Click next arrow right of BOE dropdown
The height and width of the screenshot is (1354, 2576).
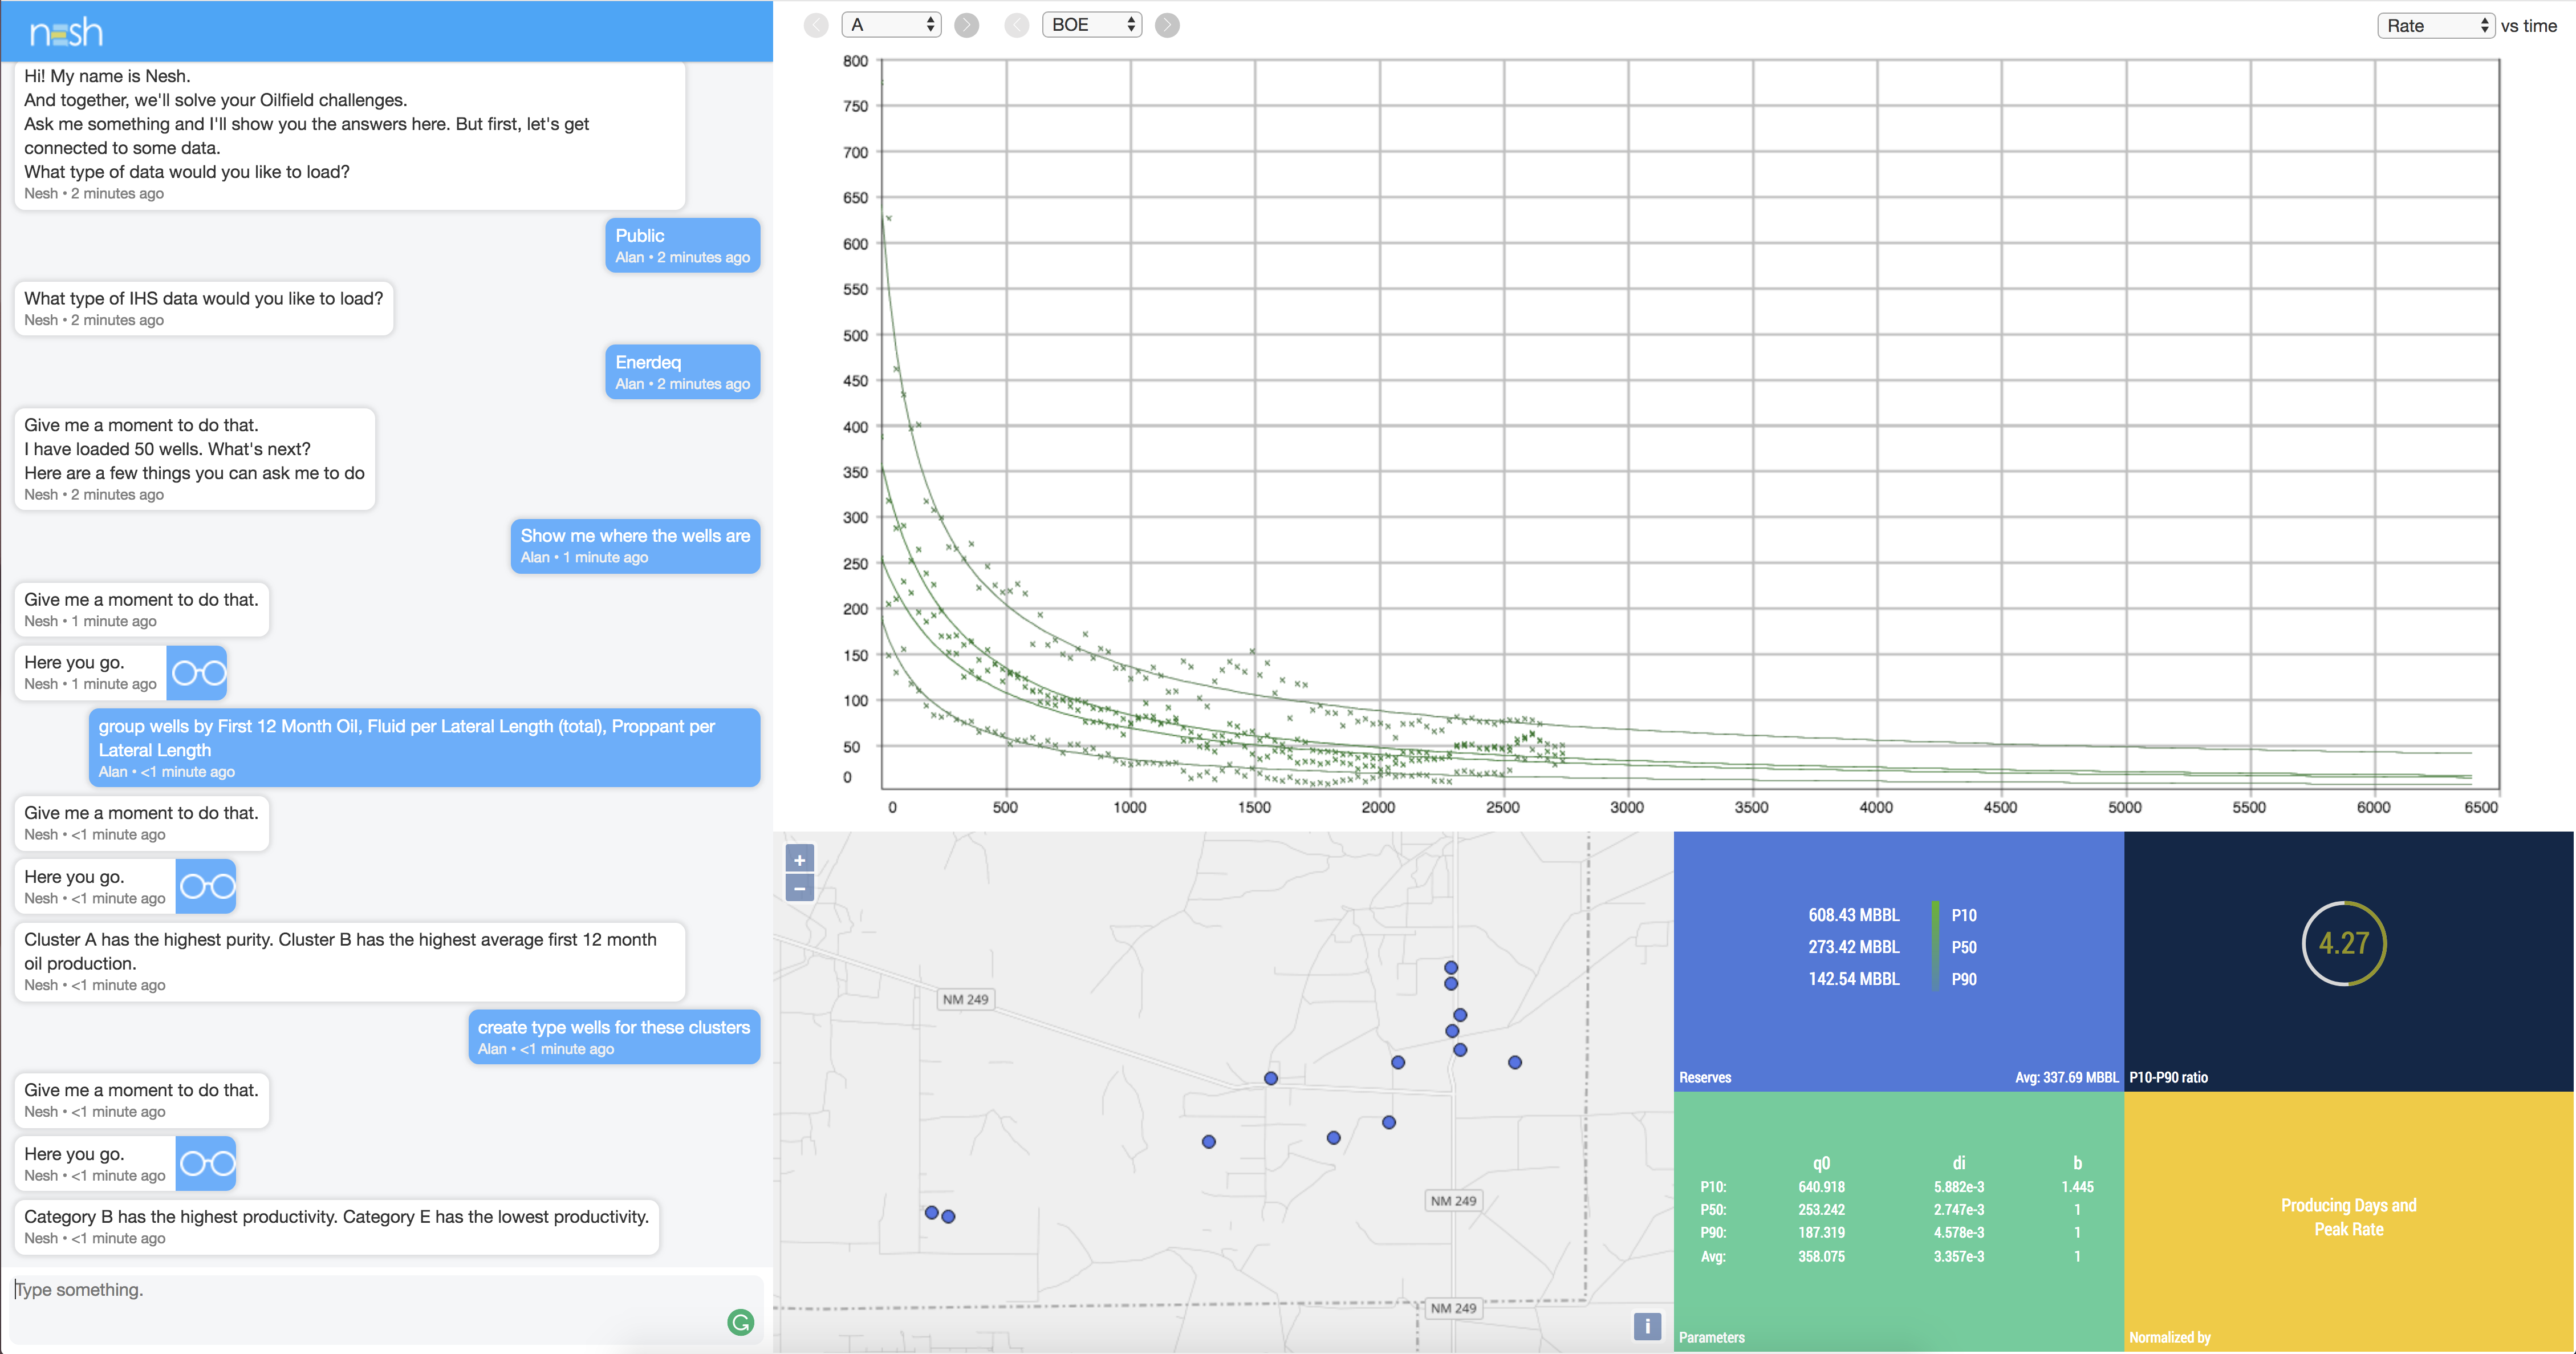click(1167, 25)
